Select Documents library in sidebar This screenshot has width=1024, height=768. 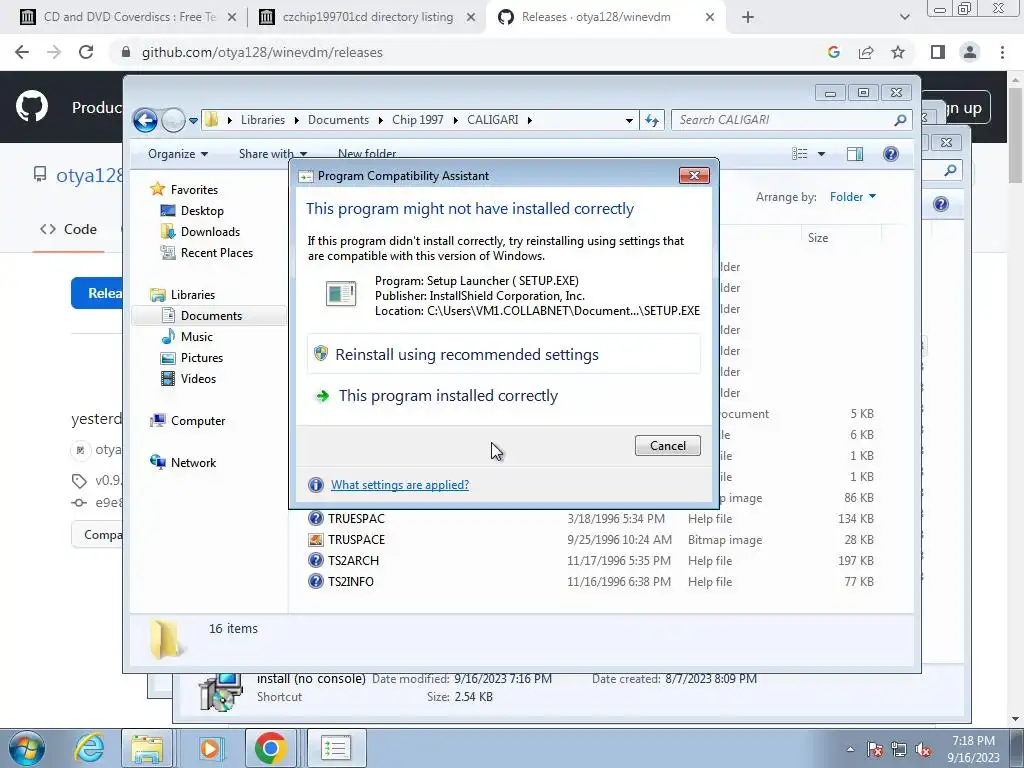coord(209,315)
